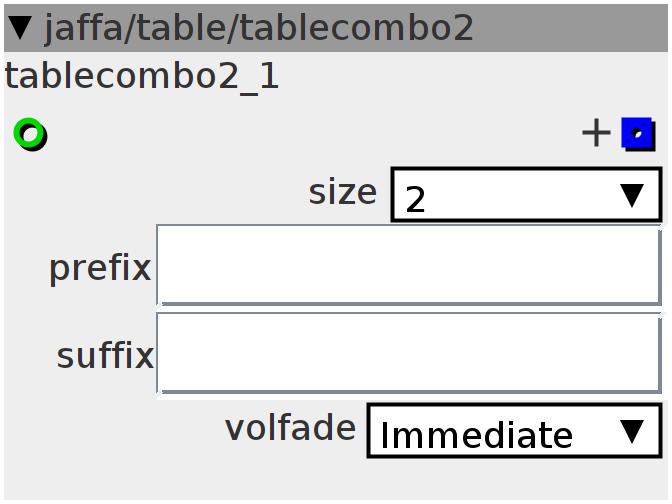
Task: Click the jaffa/table/tablecombo2 header title
Action: coord(259,28)
